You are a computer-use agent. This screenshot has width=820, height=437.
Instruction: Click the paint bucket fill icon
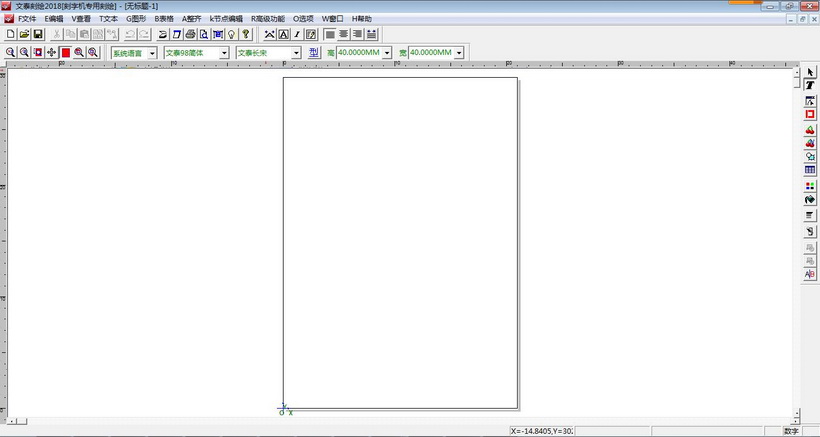pos(810,199)
